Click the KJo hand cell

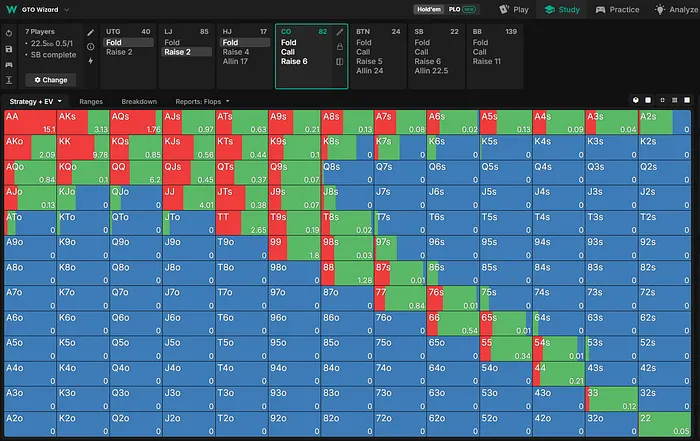tap(83, 198)
